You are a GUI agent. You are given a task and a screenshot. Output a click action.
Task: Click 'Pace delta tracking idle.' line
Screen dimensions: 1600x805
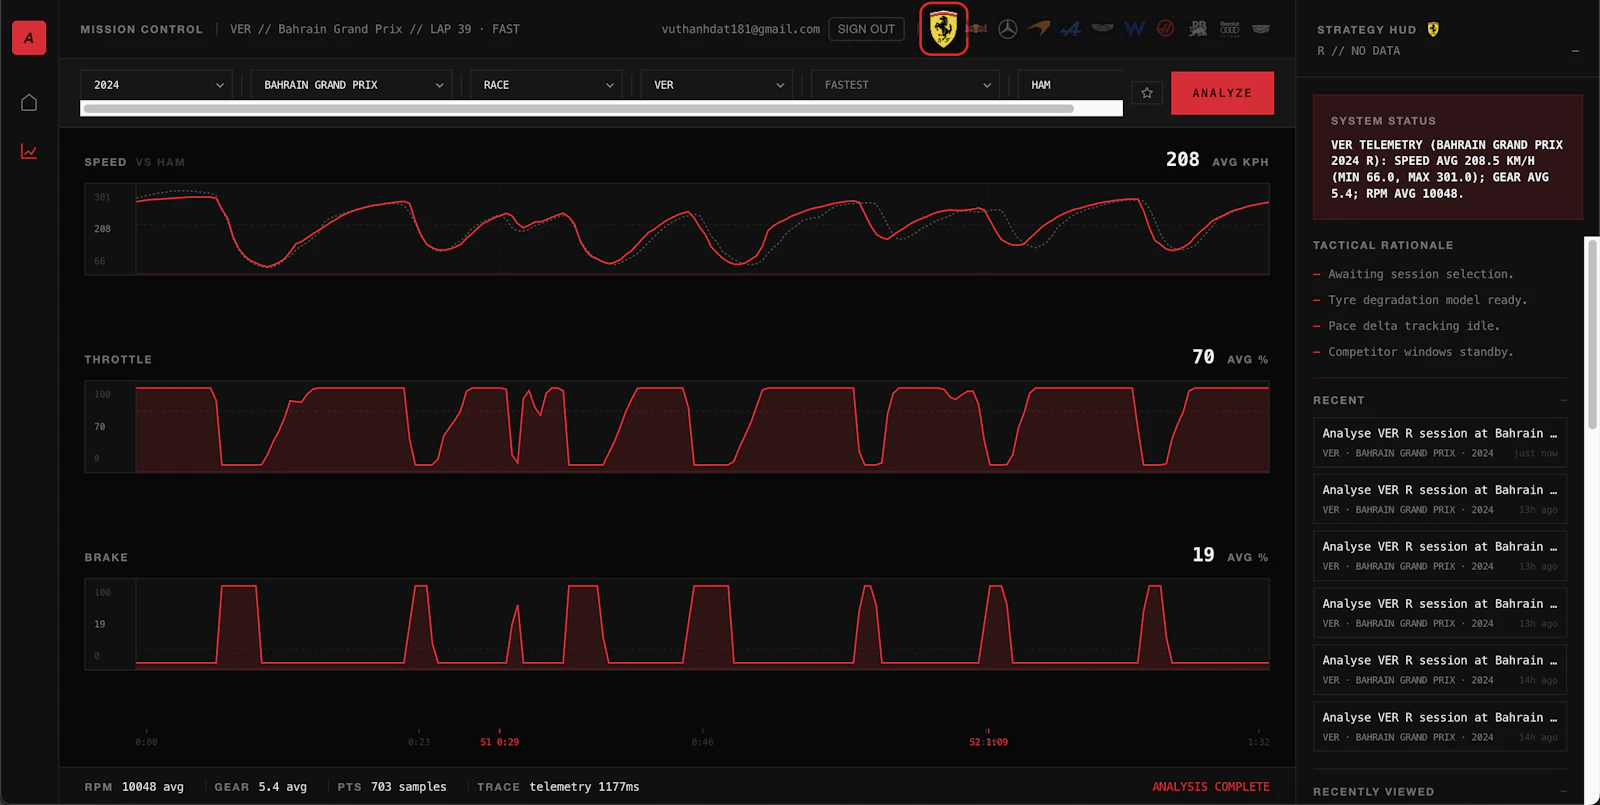click(x=1414, y=326)
